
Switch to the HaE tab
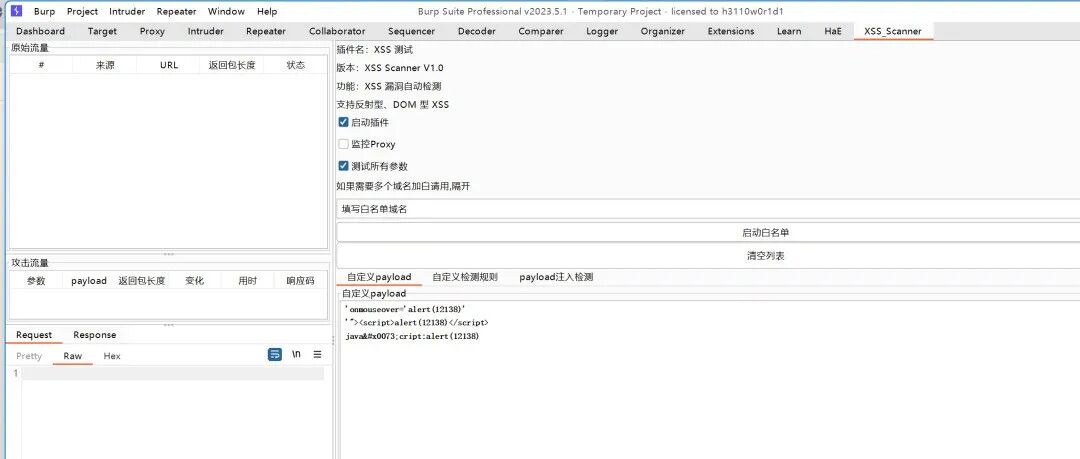coord(833,31)
